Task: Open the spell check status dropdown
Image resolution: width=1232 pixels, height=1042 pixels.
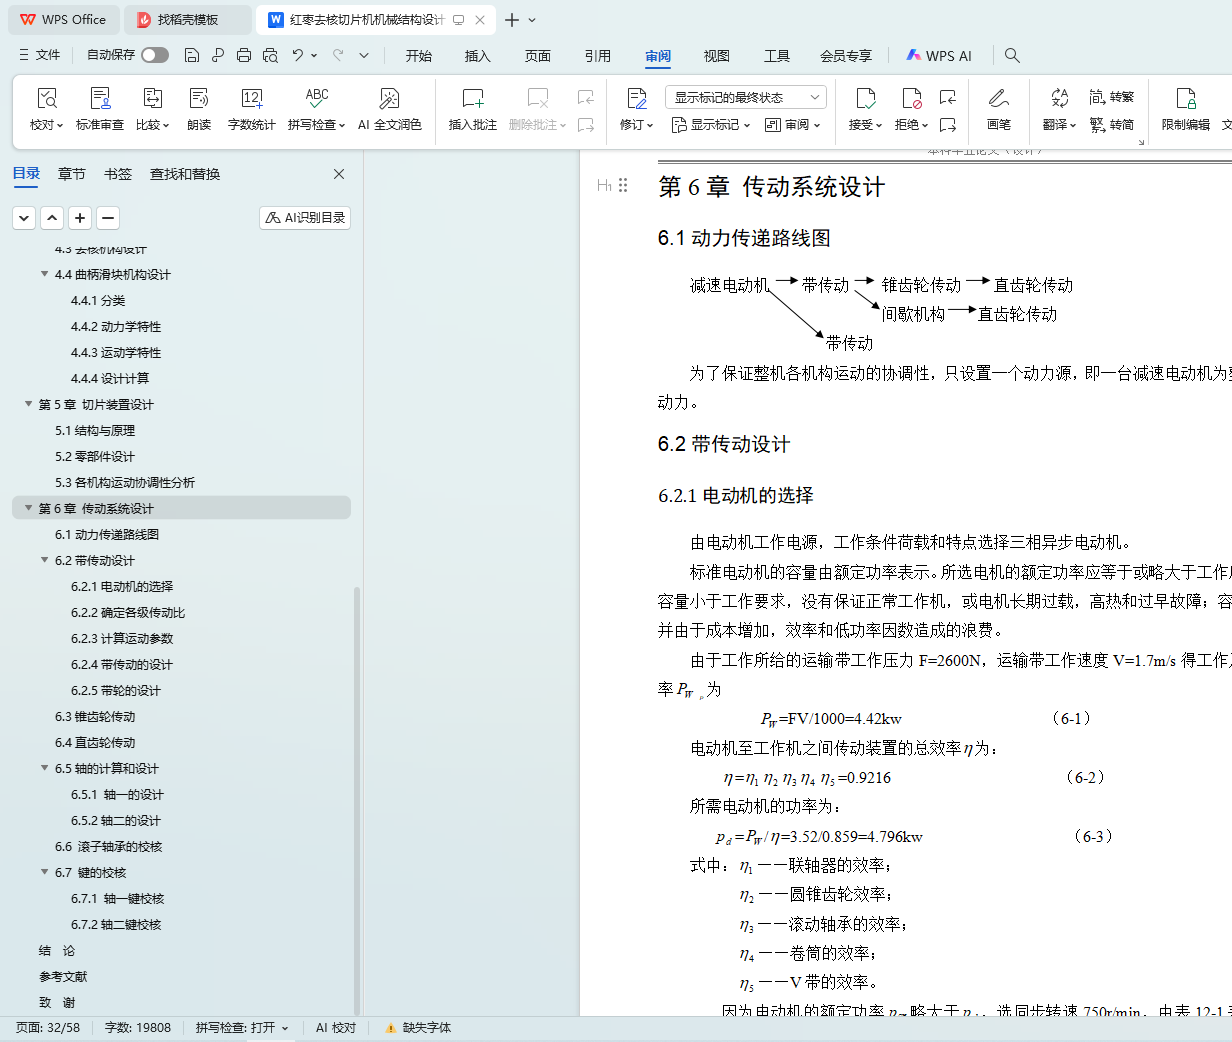Action: pyautogui.click(x=242, y=1027)
